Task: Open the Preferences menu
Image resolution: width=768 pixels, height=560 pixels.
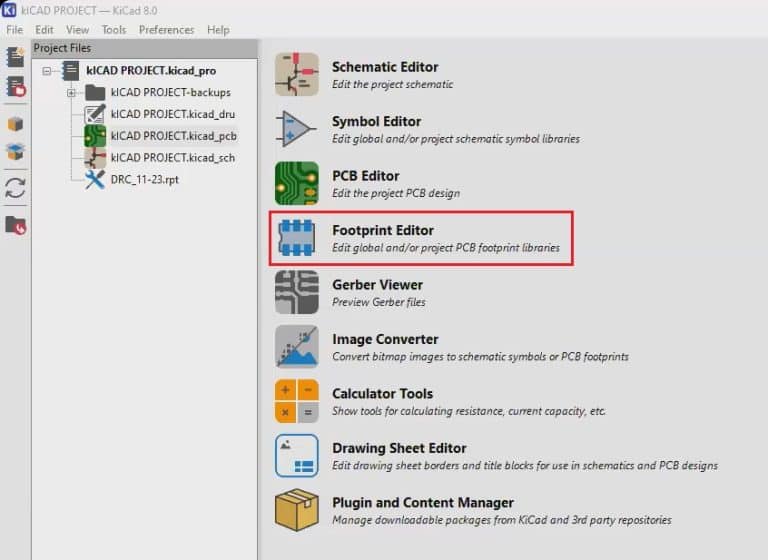Action: click(166, 30)
